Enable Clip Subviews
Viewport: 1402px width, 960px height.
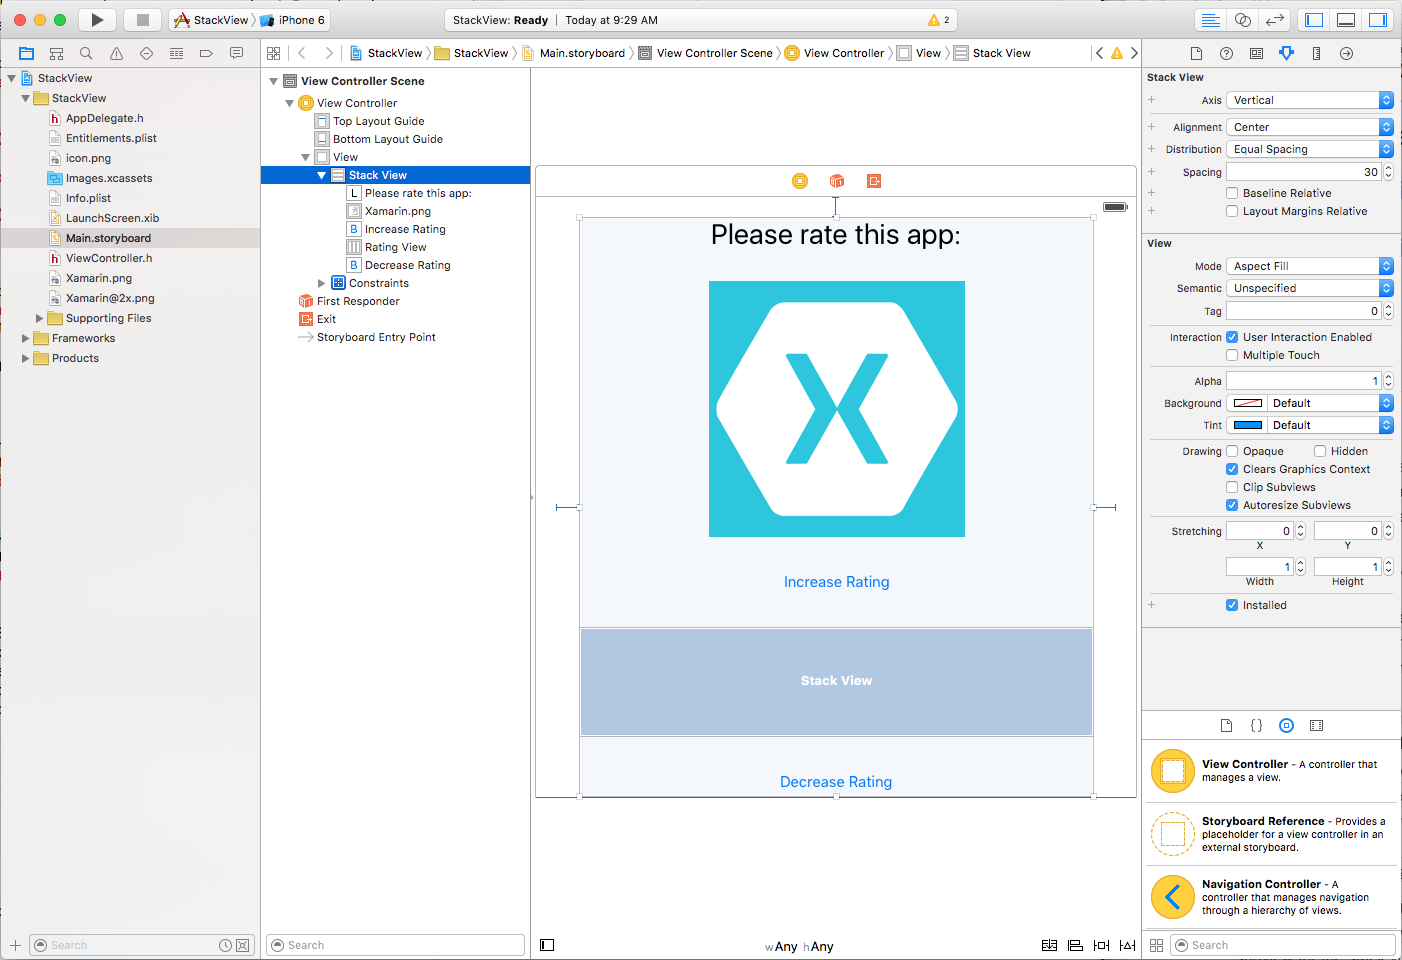click(1232, 487)
